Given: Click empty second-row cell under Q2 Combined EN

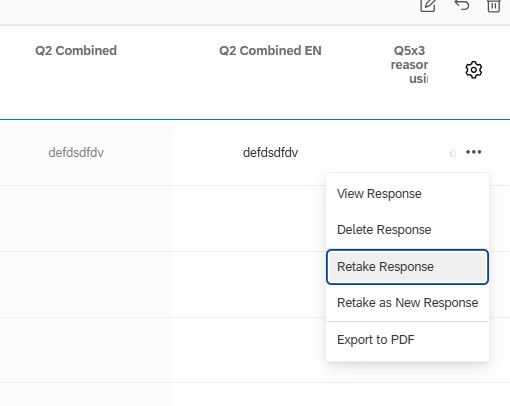Looking at the screenshot, I should pyautogui.click(x=249, y=218).
